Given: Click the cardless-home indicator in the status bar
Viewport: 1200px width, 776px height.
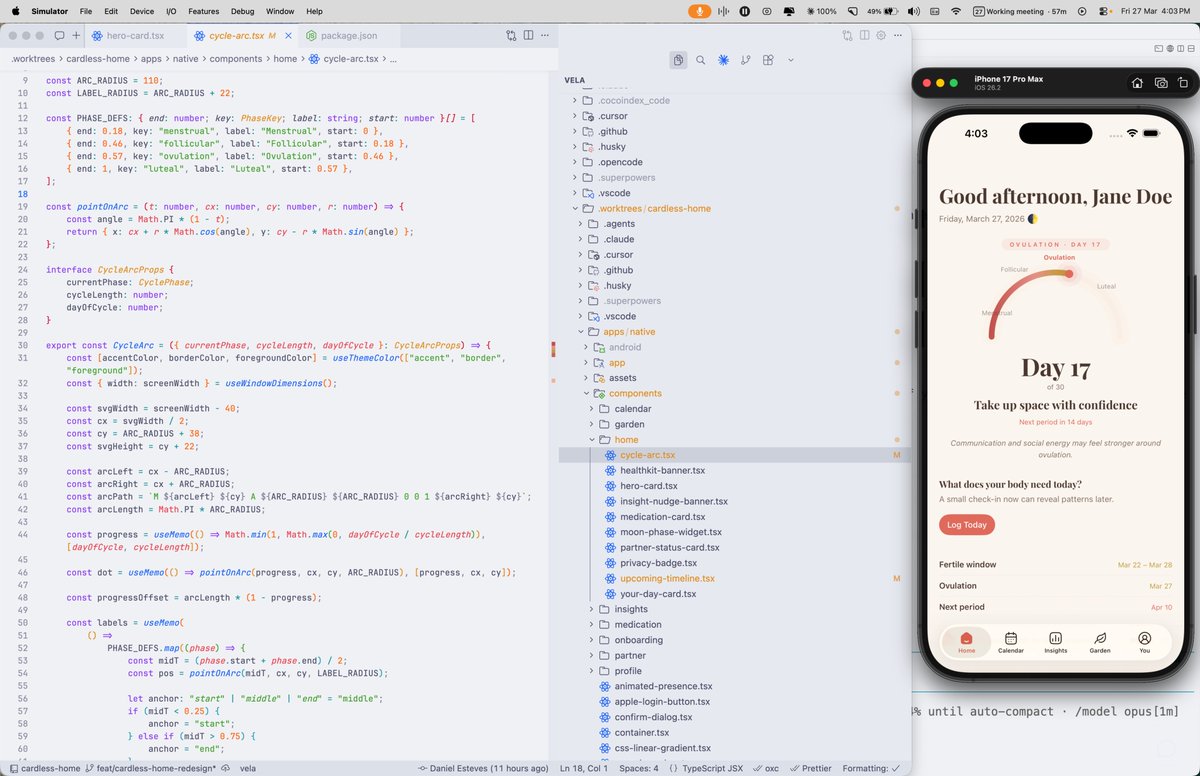Looking at the screenshot, I should 44,768.
